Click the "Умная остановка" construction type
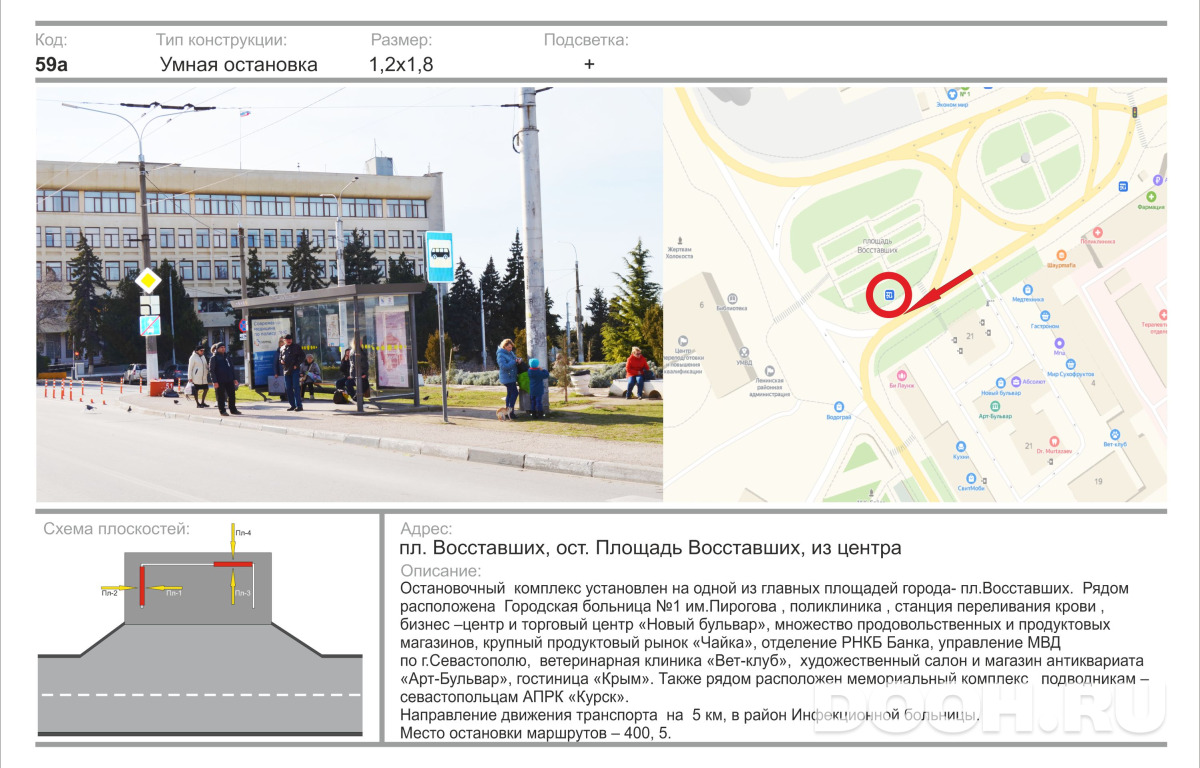Screen dimensions: 1200x768 (x=239, y=65)
